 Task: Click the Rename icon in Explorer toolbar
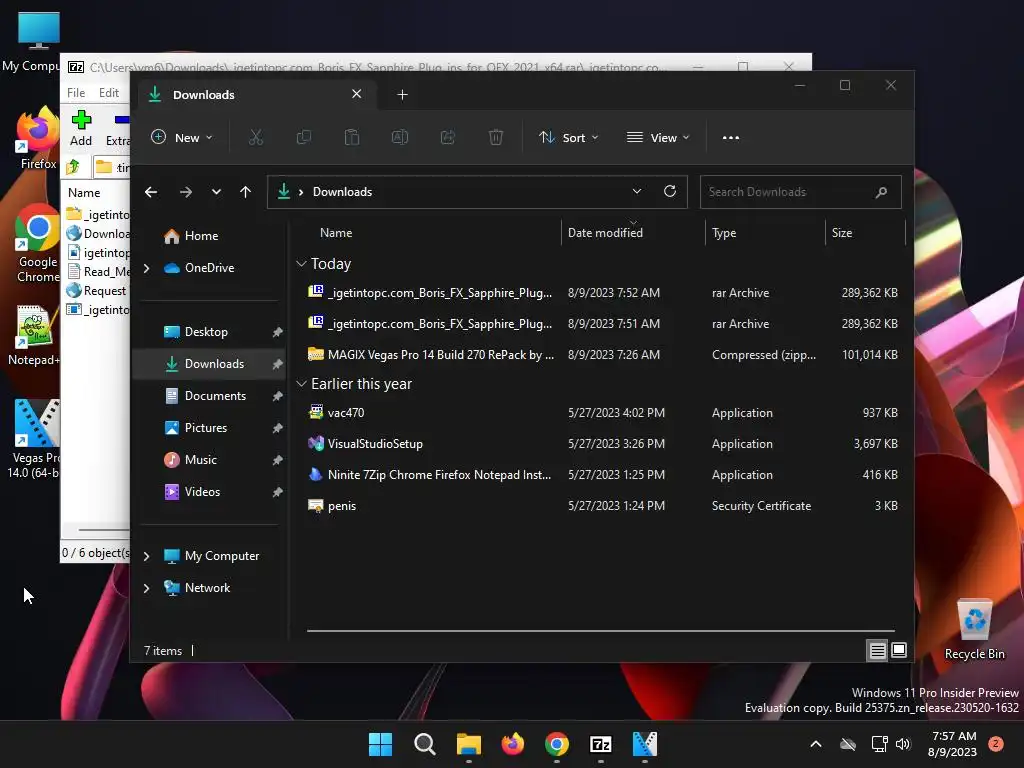400,137
